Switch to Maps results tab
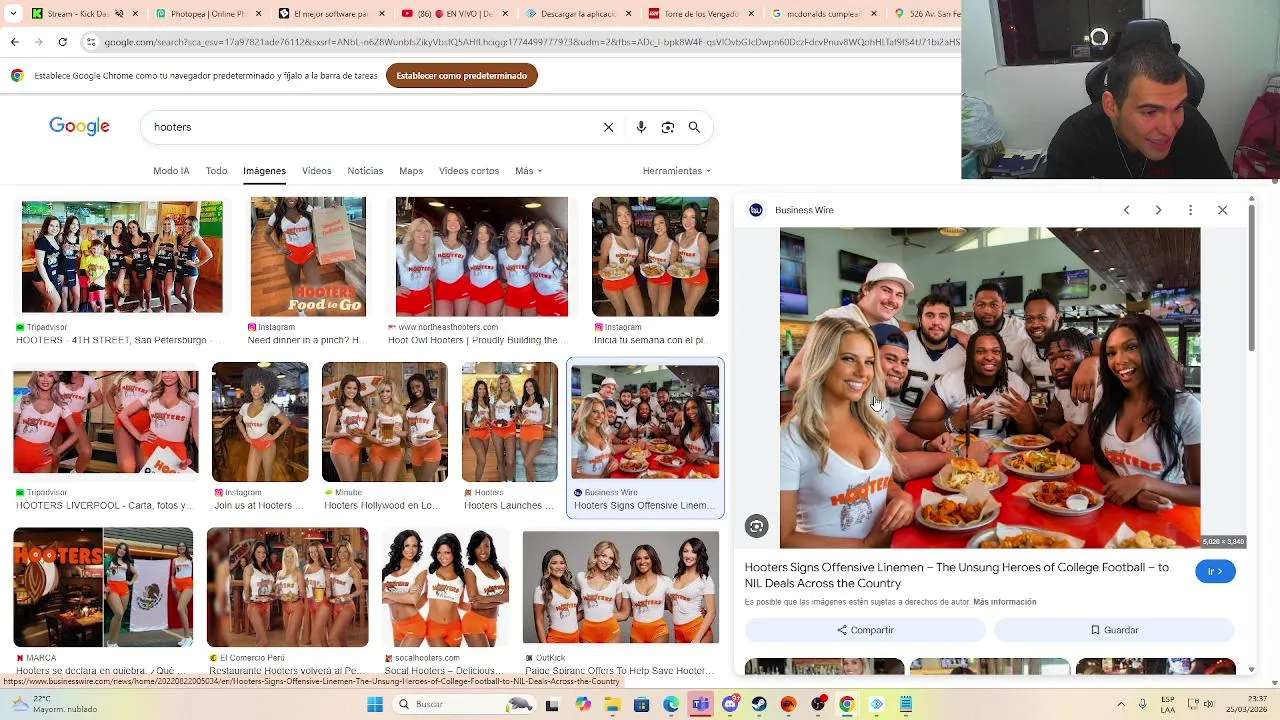This screenshot has height=720, width=1280. tap(411, 171)
